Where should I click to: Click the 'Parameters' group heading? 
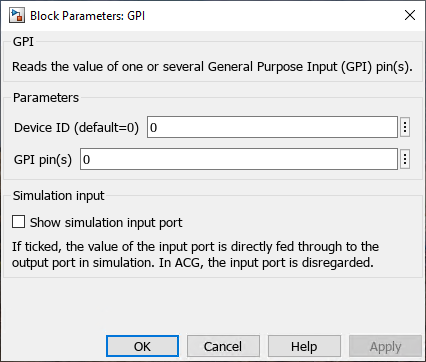46,98
